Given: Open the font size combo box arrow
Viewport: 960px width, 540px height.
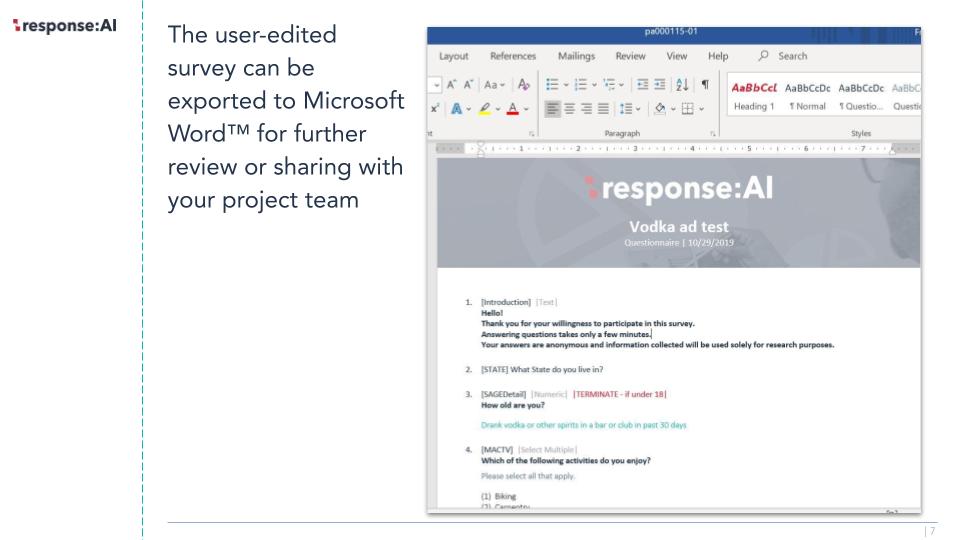Looking at the screenshot, I should tap(435, 85).
